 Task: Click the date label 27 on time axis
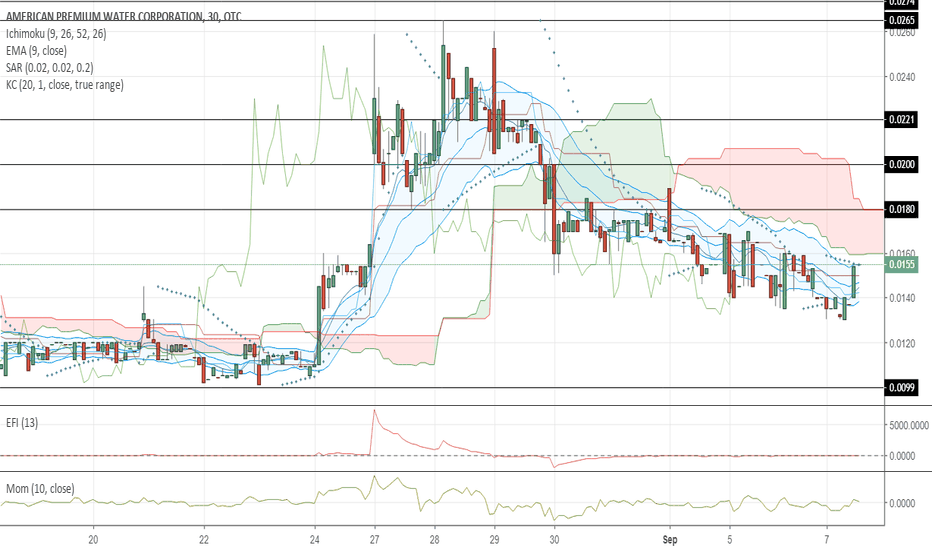pos(374,540)
